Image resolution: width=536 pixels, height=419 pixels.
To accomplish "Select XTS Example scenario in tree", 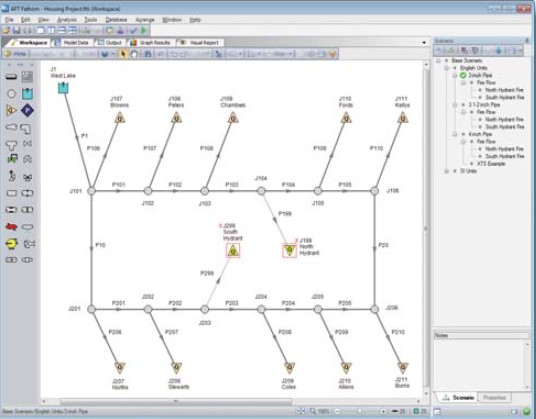I will pyautogui.click(x=491, y=164).
